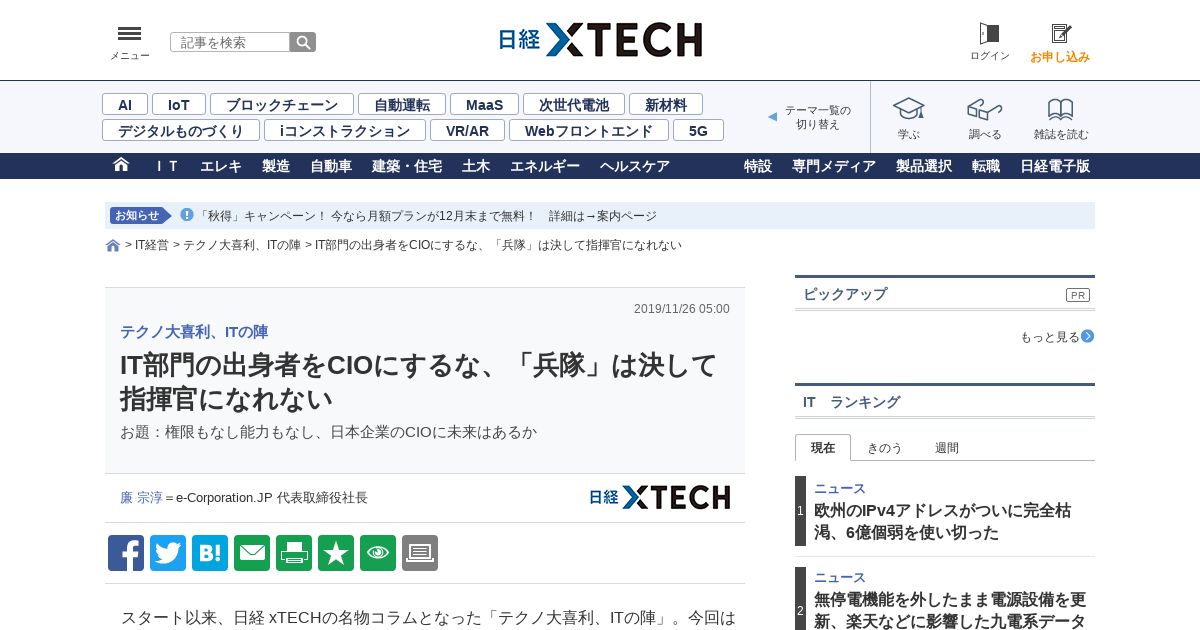Toggle テーマ一覧の切り替え arrow
Screen dimensions: 1200x630
(x=772, y=117)
